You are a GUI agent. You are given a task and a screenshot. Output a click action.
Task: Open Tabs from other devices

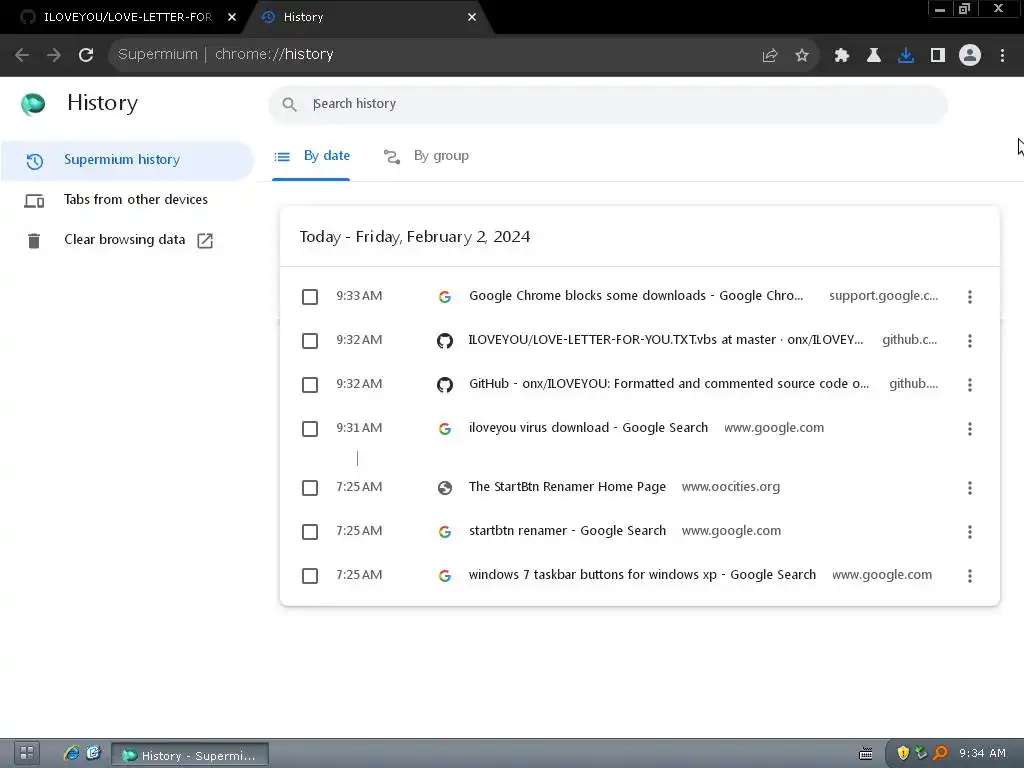[127, 200]
